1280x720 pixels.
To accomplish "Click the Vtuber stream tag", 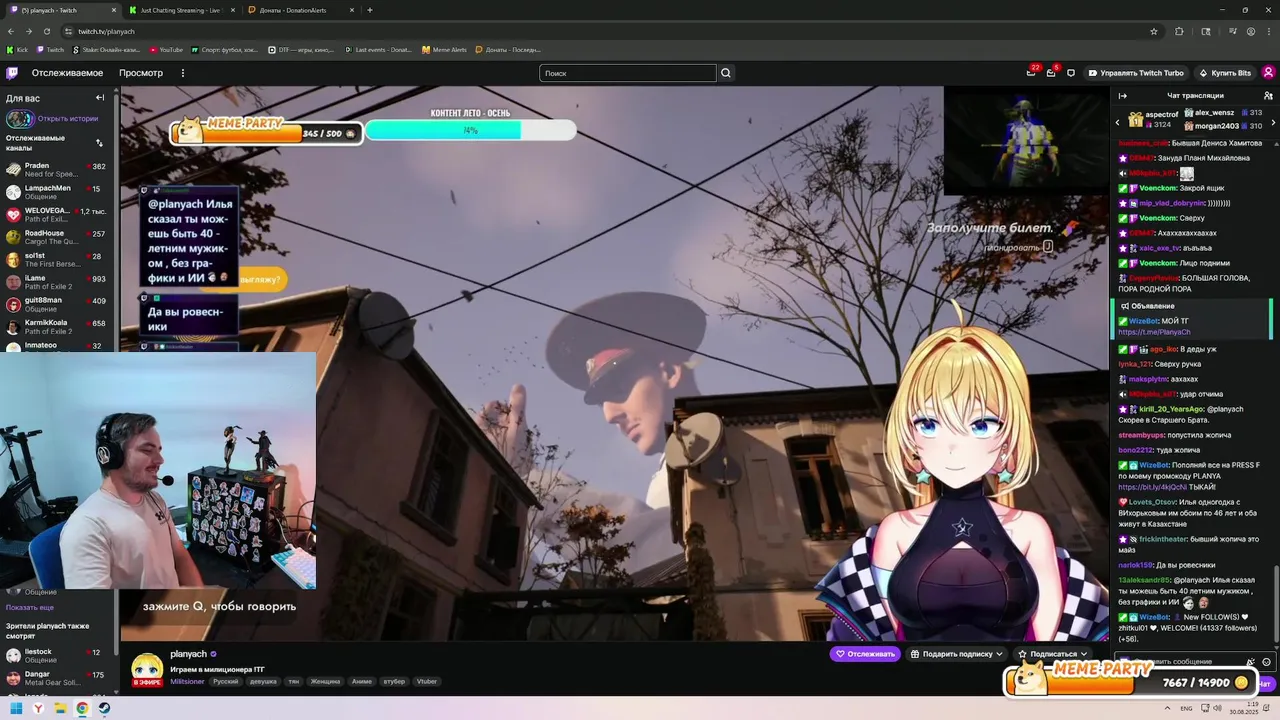I will [427, 682].
